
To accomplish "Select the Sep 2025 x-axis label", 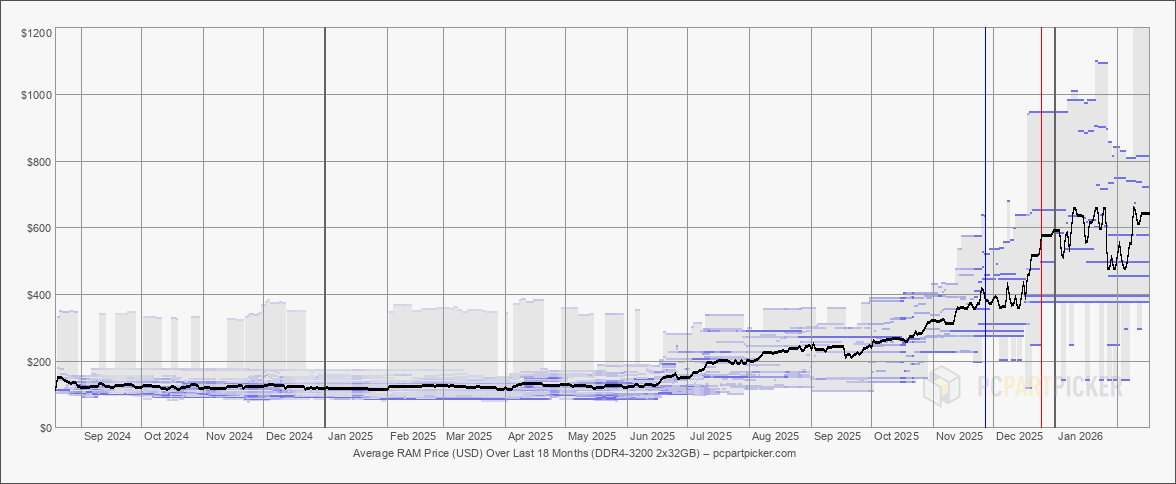I will click(x=837, y=436).
